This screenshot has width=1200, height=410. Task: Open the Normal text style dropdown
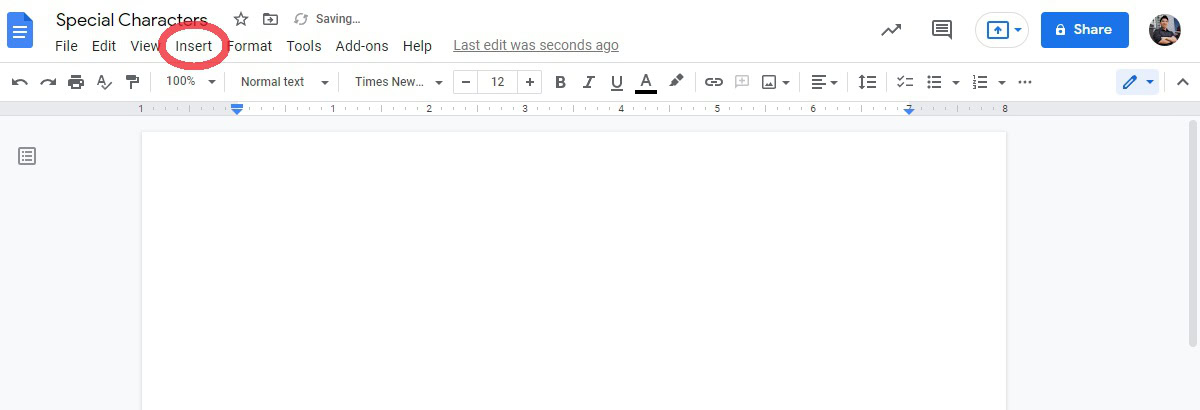(284, 82)
